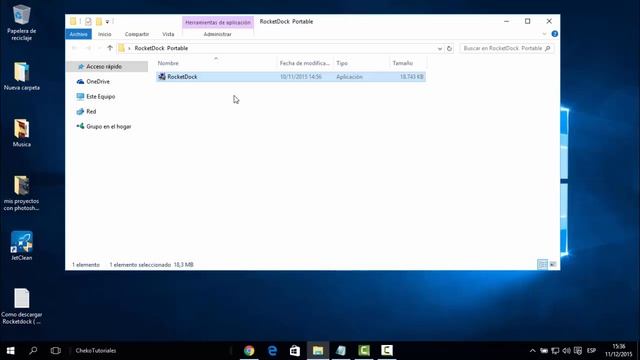
Task: Open the Administrar ribbon tab
Action: [x=218, y=34]
